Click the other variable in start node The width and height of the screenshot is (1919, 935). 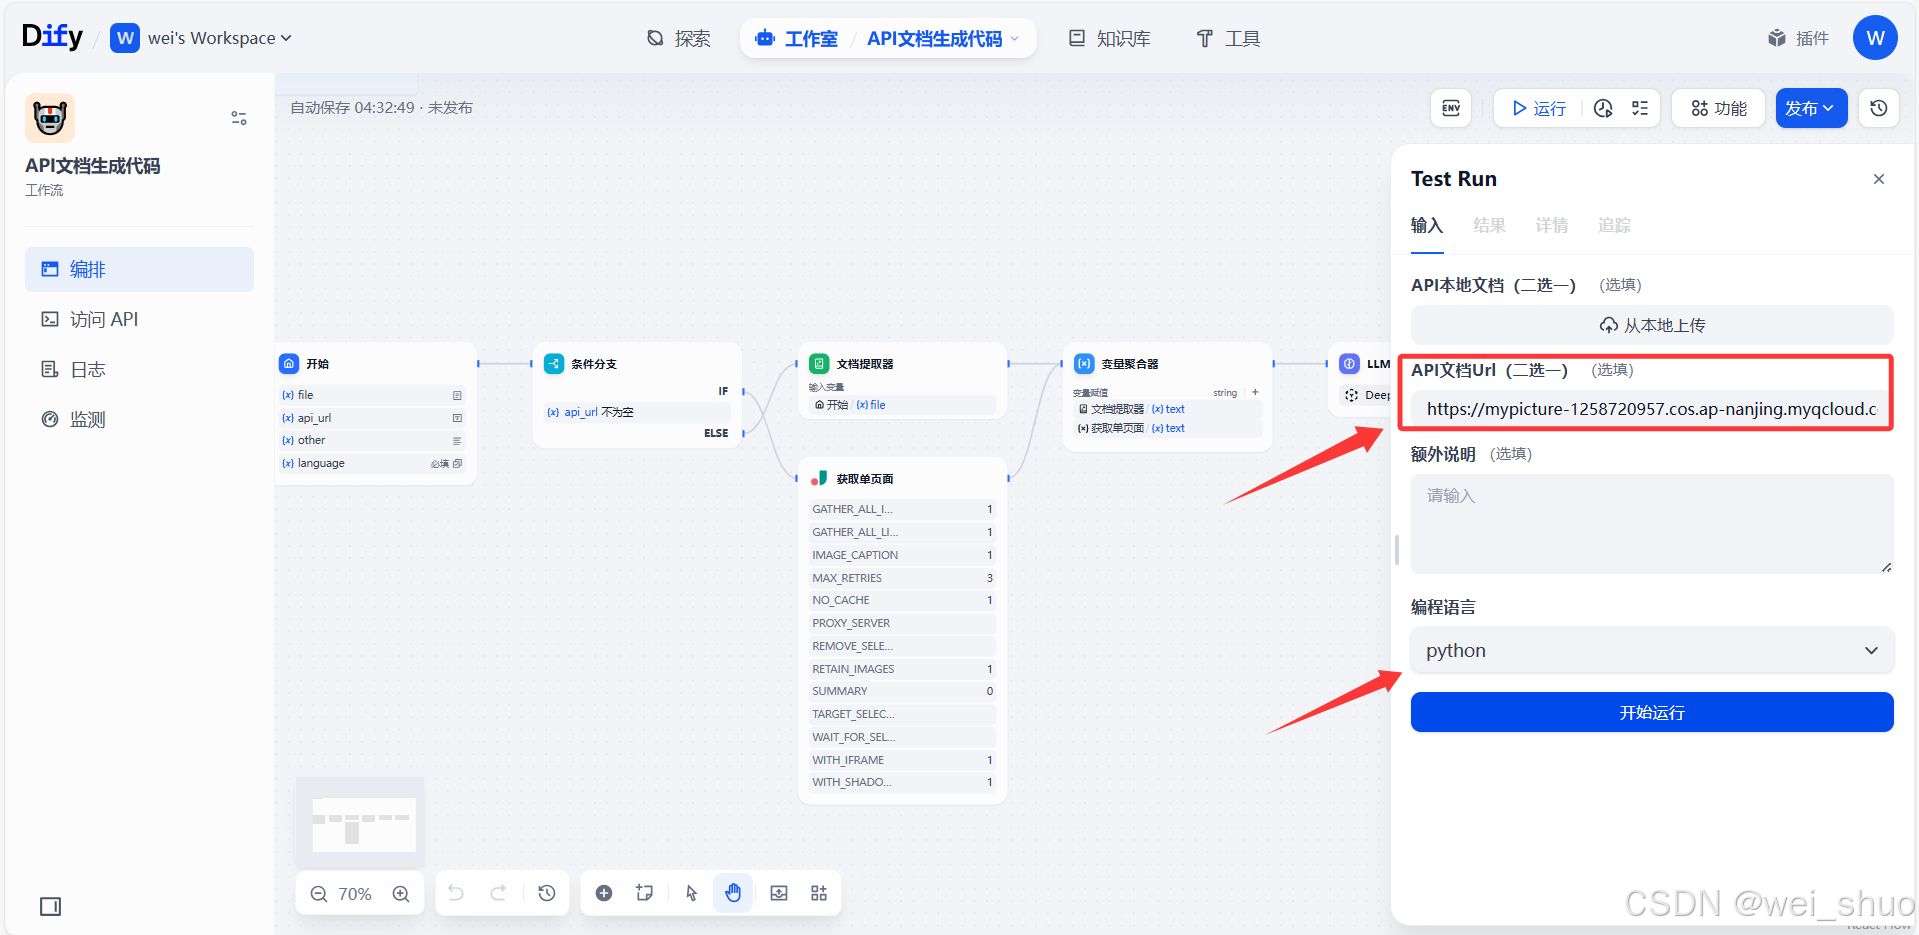[x=372, y=440]
